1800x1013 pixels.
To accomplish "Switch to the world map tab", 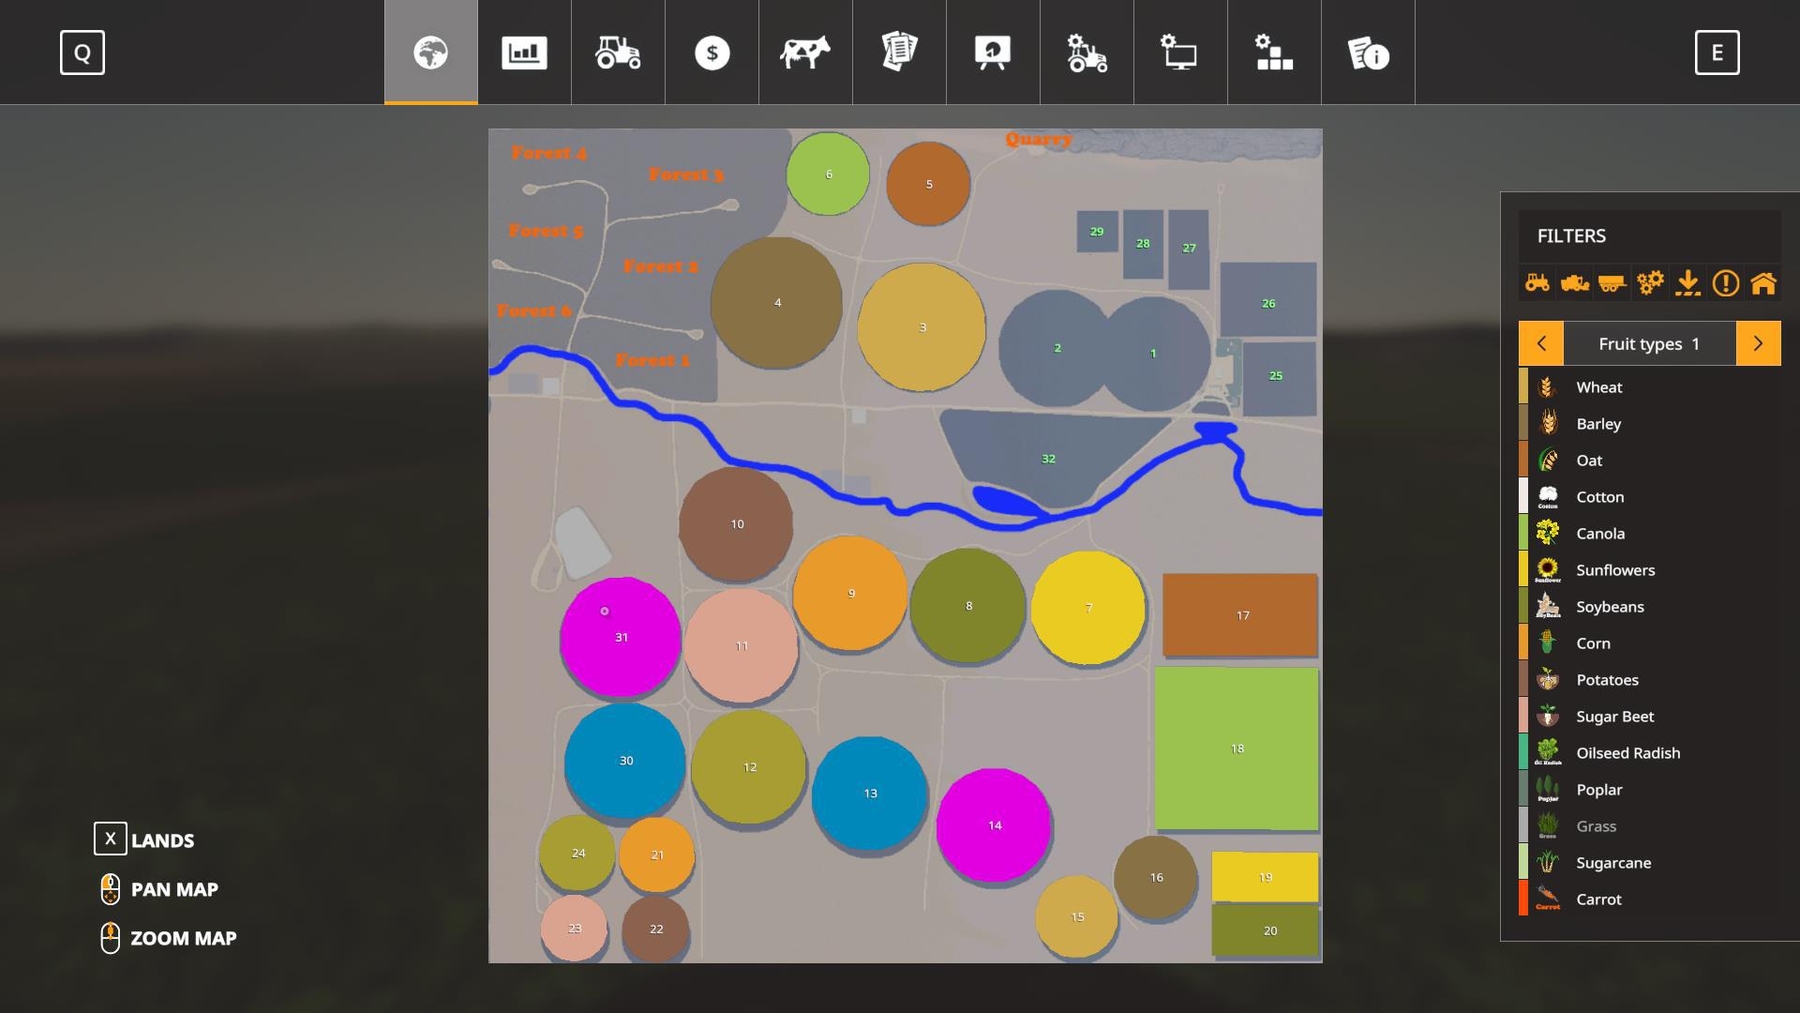I will (x=431, y=53).
